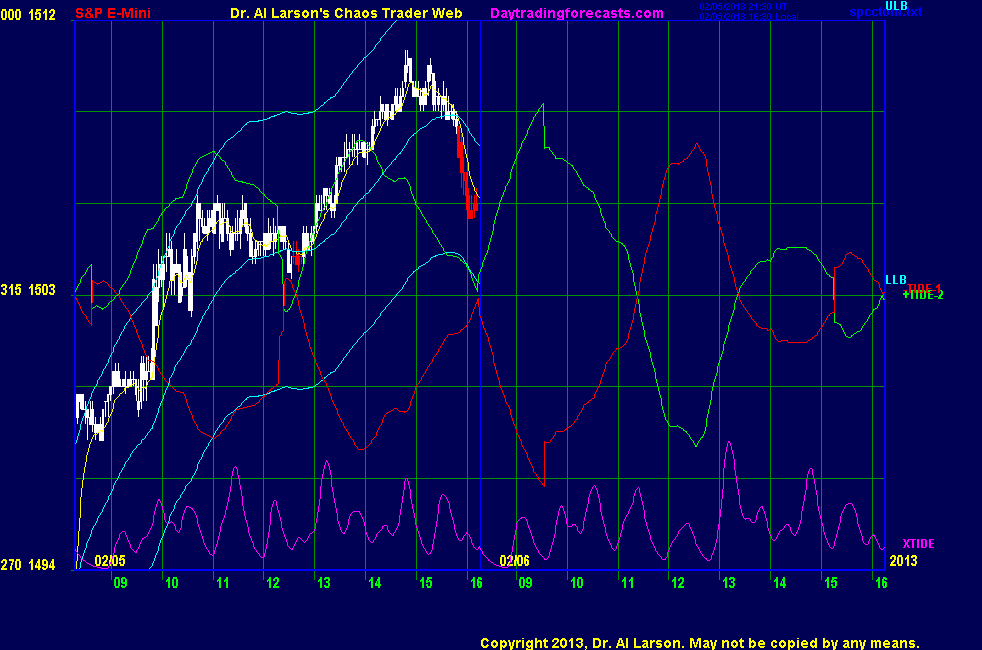Click the "000 1512" price axis label
Image resolution: width=982 pixels, height=650 pixels.
pos(28,14)
